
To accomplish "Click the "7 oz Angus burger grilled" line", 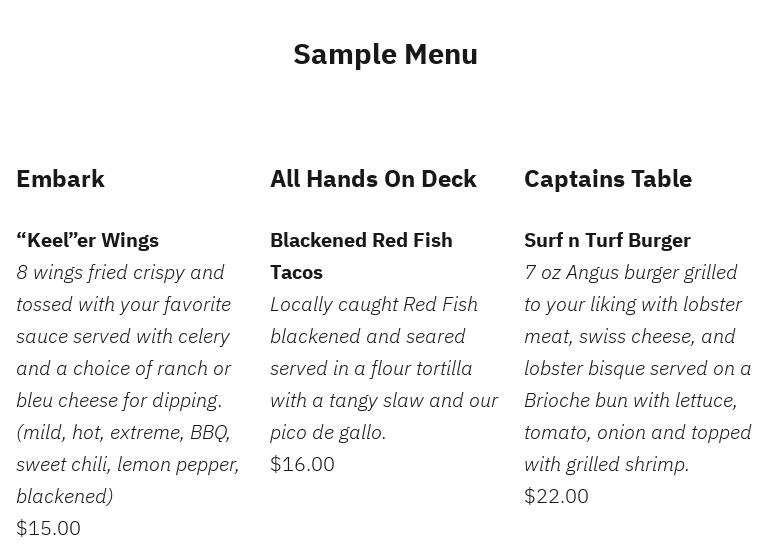I will pyautogui.click(x=631, y=272).
